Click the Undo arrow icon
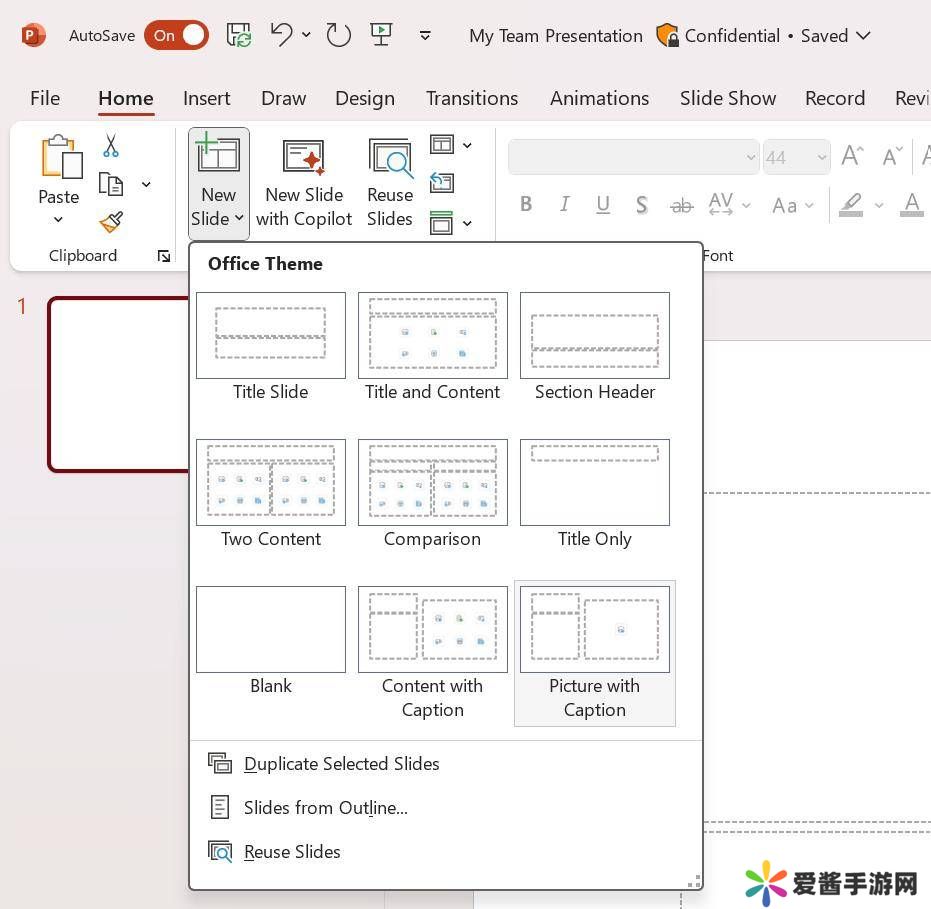This screenshot has height=909, width=931. [281, 35]
